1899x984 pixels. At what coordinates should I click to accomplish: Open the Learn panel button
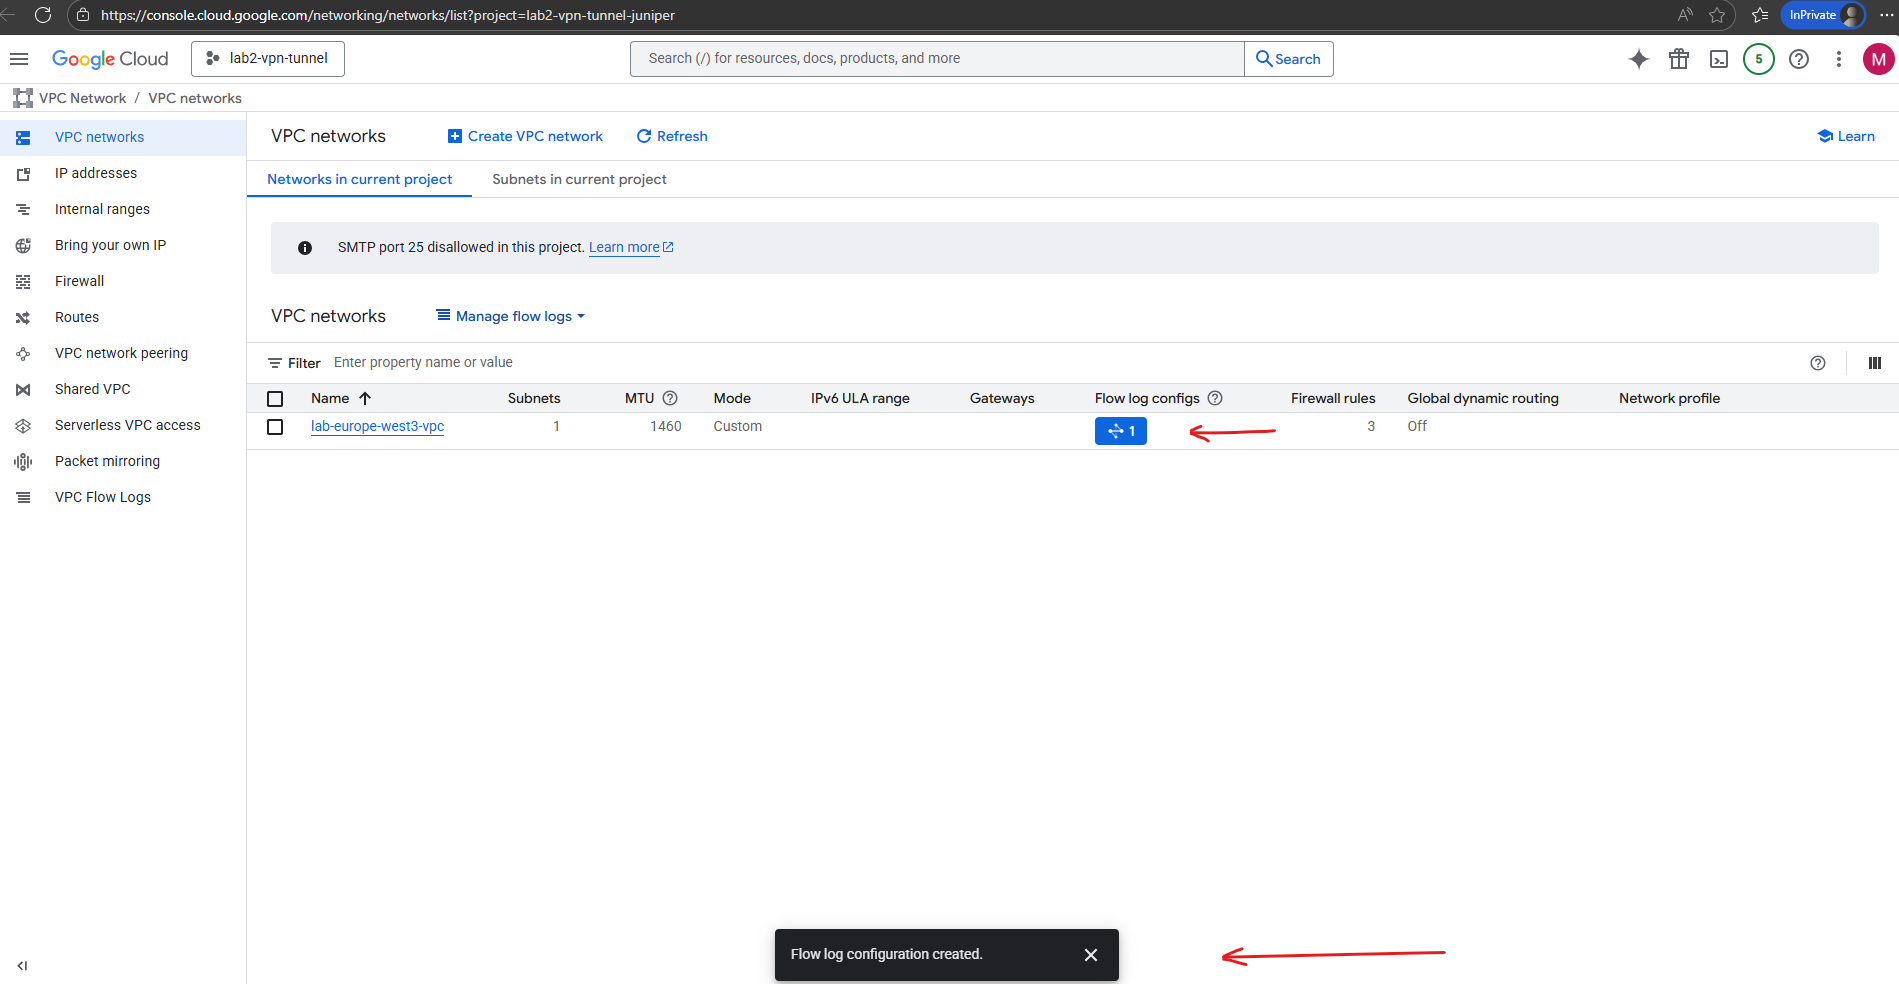tap(1846, 136)
